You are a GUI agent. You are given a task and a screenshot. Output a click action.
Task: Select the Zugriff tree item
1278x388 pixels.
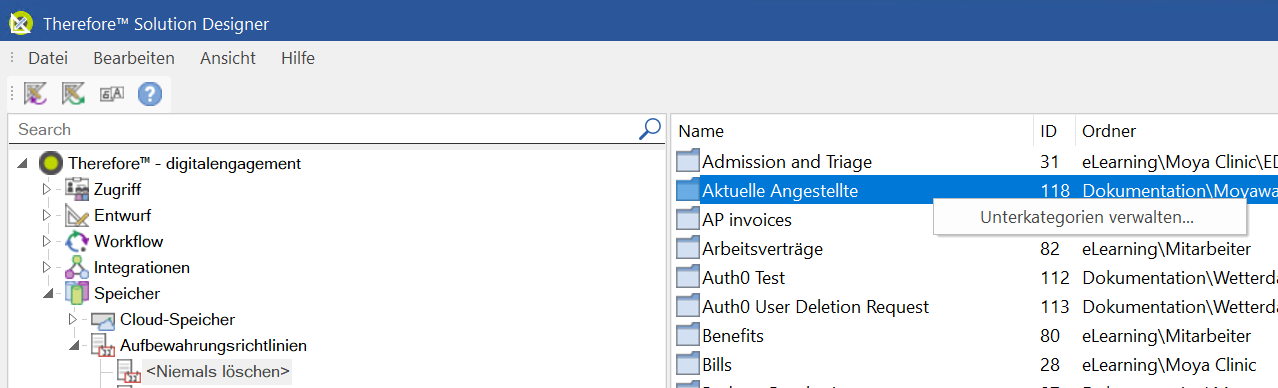pos(117,189)
